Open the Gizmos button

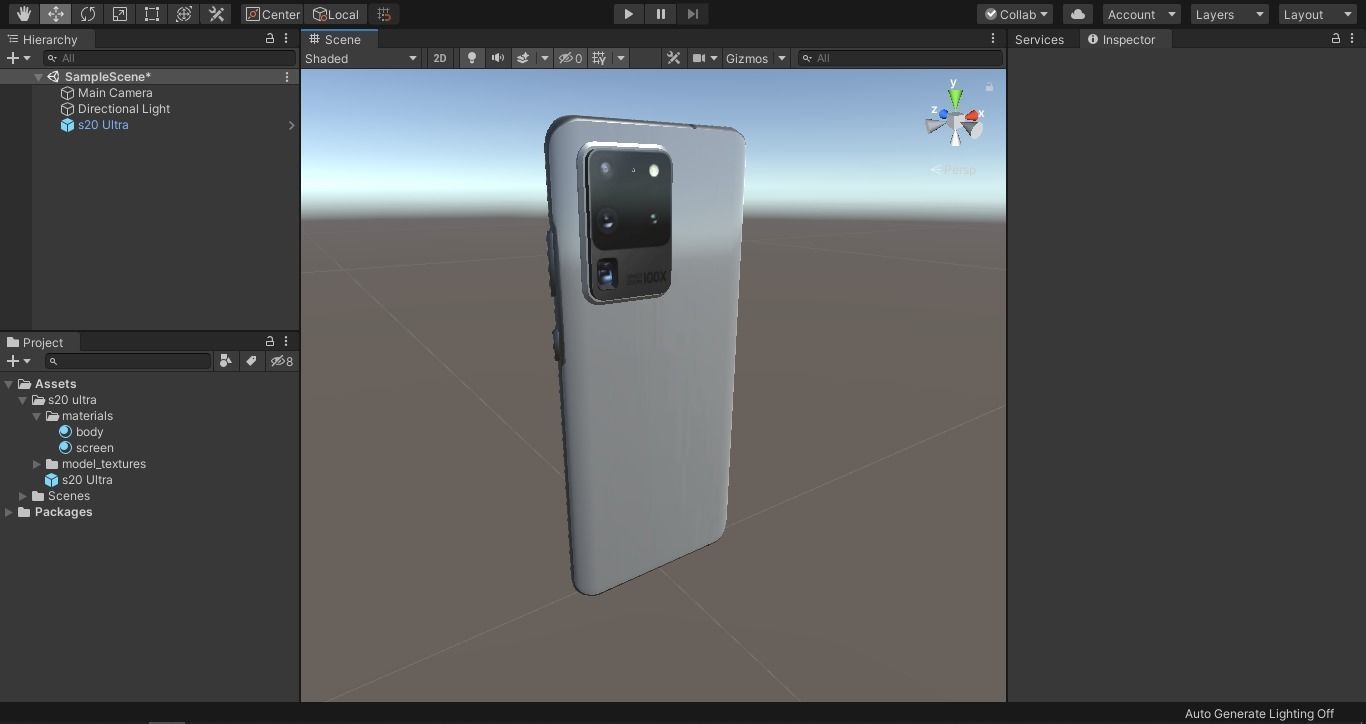pos(747,58)
